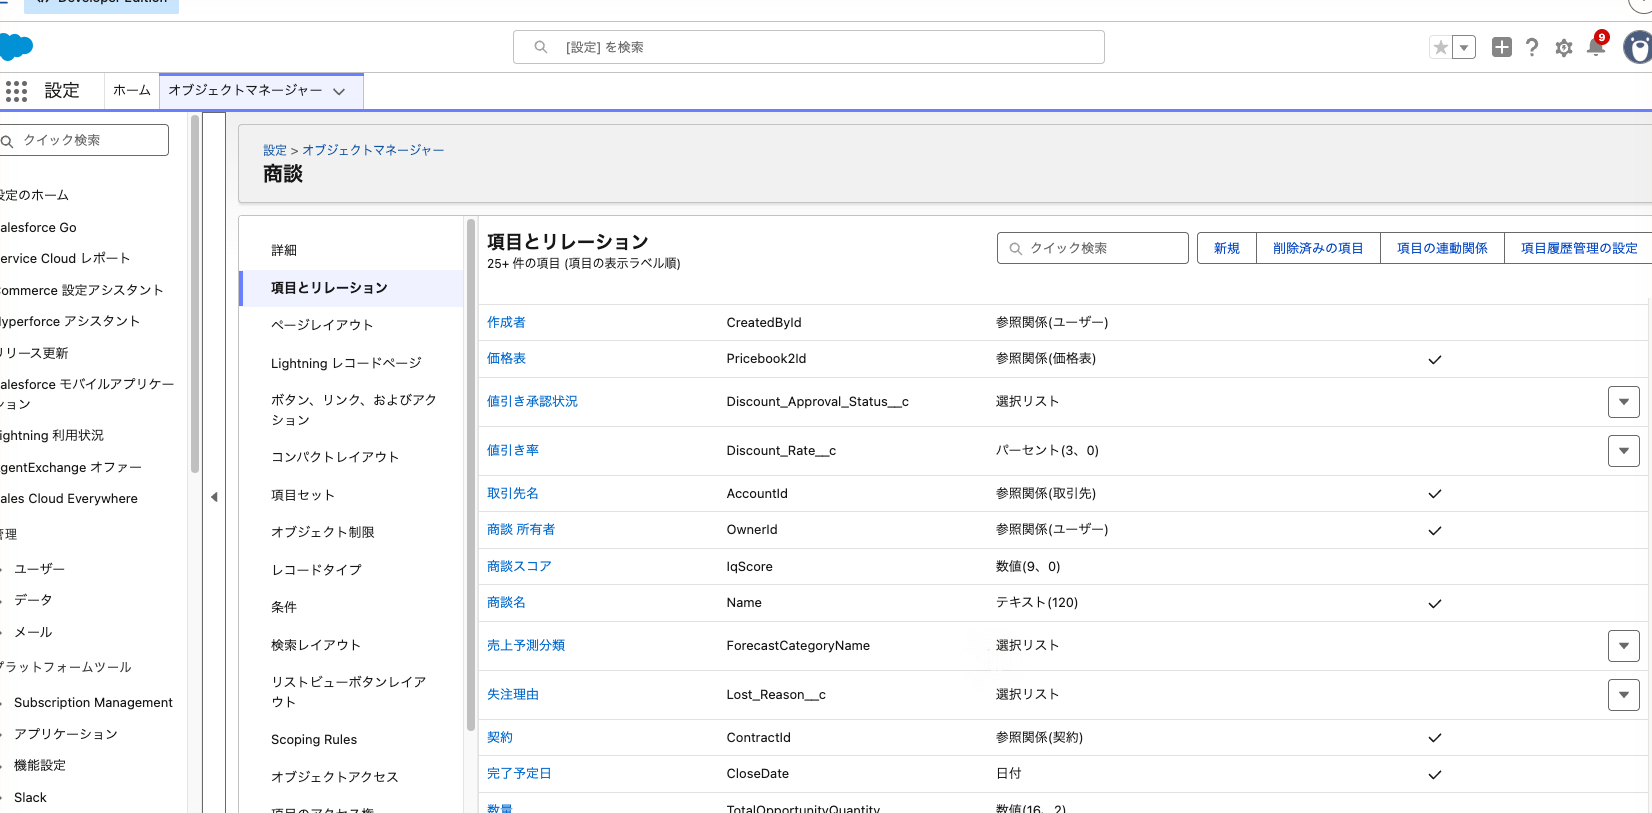The height and width of the screenshot is (813, 1652).
Task: Open Slack in the setup sidebar
Action: (30, 798)
